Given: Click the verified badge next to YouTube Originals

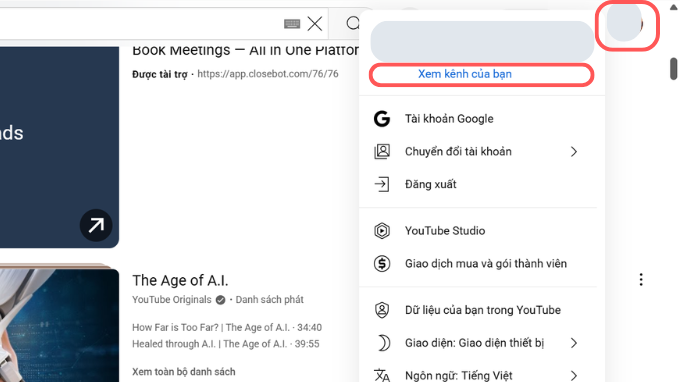Looking at the screenshot, I should coord(220,300).
